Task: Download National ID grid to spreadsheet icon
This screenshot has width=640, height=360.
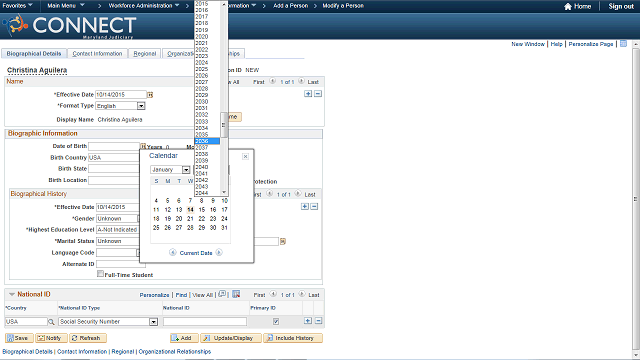Action: click(236, 294)
